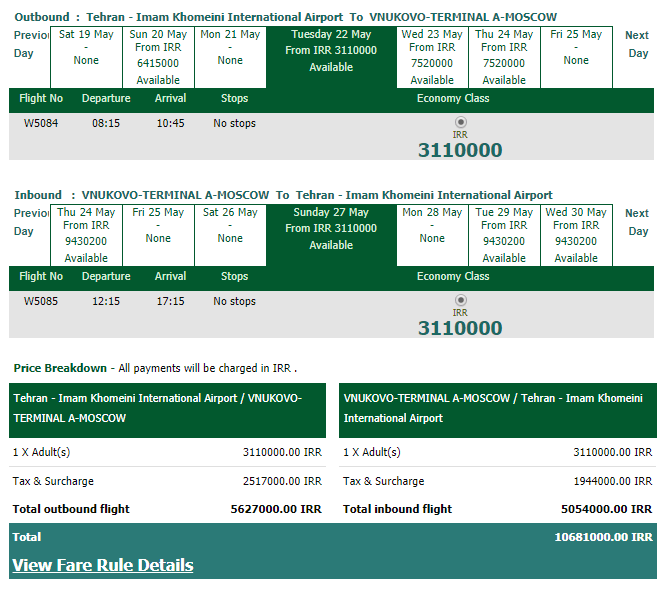Click inbound departure time 12:15

106,301
